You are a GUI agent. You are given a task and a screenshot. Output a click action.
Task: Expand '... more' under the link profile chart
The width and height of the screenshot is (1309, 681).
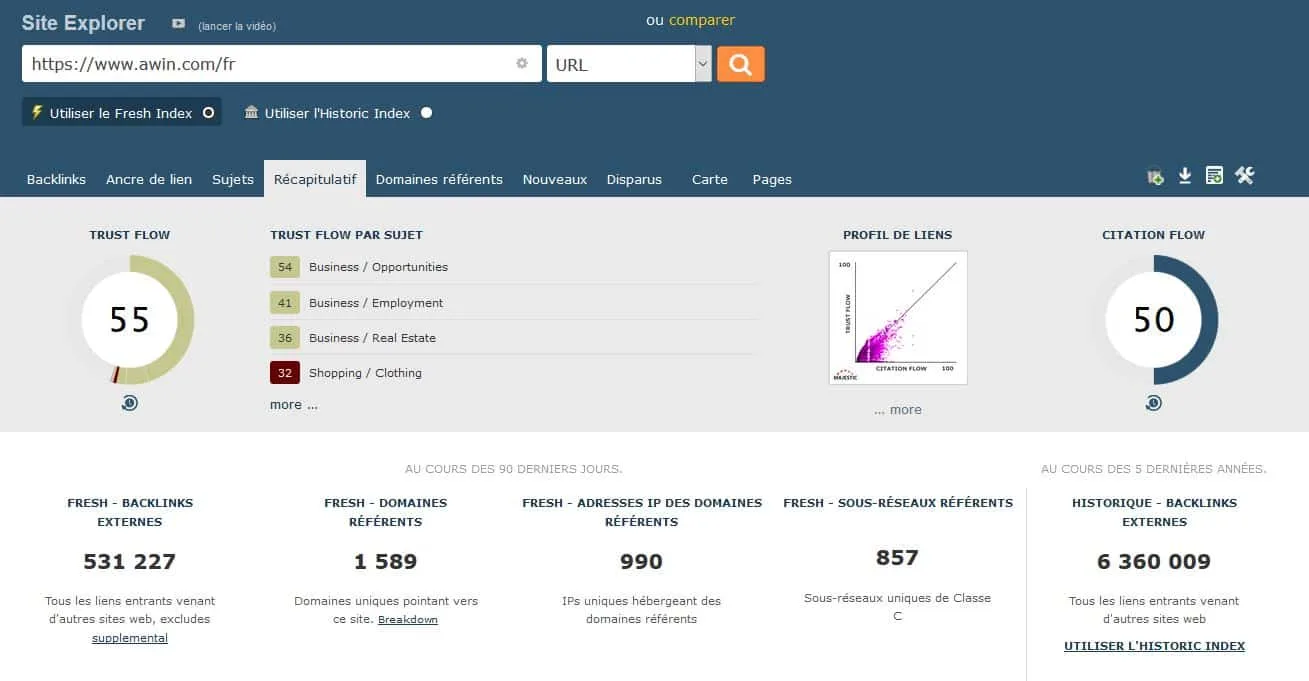tap(898, 410)
